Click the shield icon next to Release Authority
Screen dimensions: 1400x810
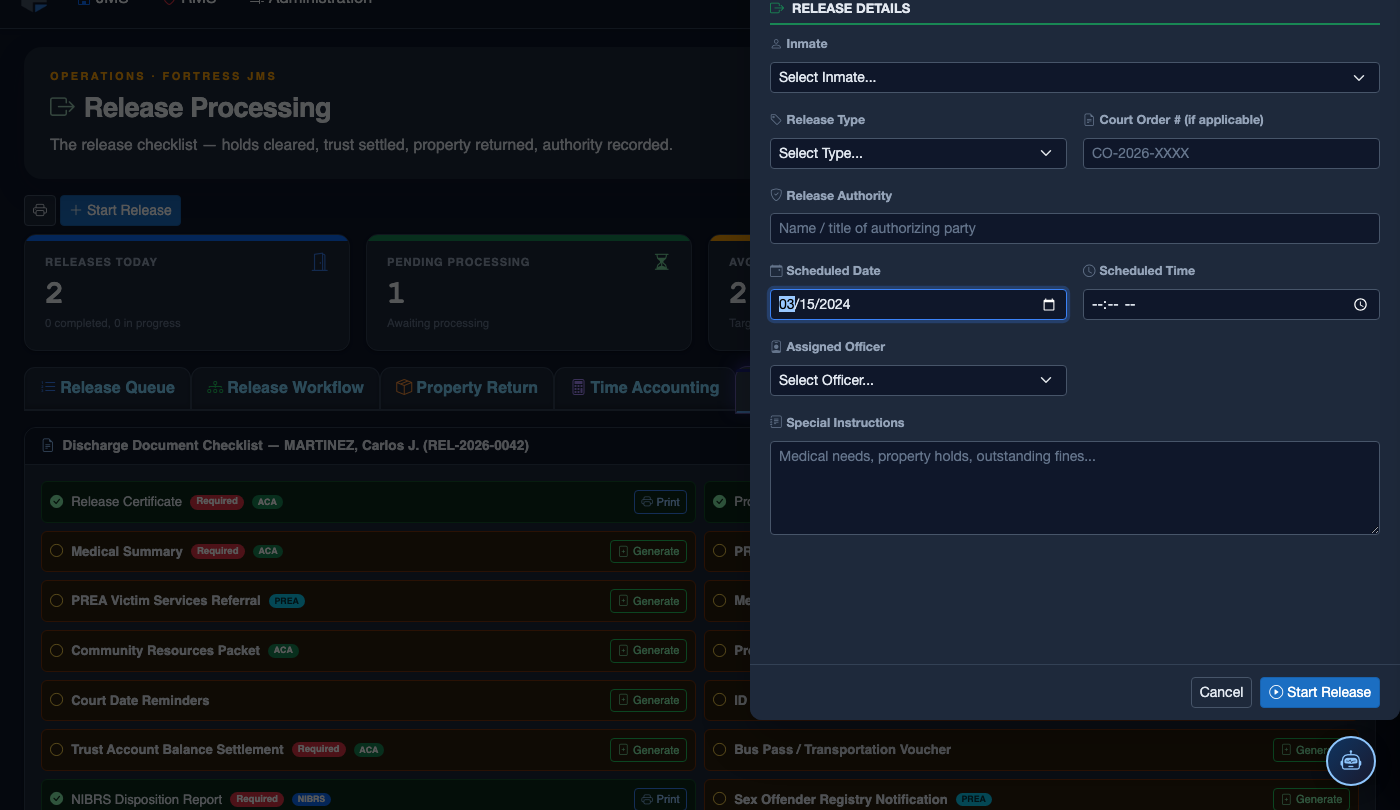777,196
